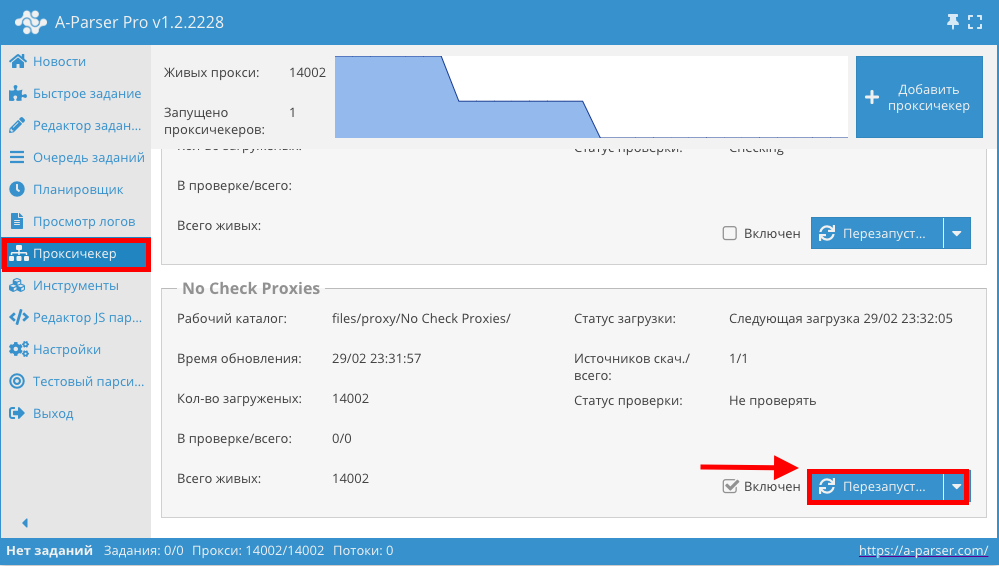The image size is (999, 566).
Task: Uncheck Включен for No Check Proxies
Action: coord(730,486)
